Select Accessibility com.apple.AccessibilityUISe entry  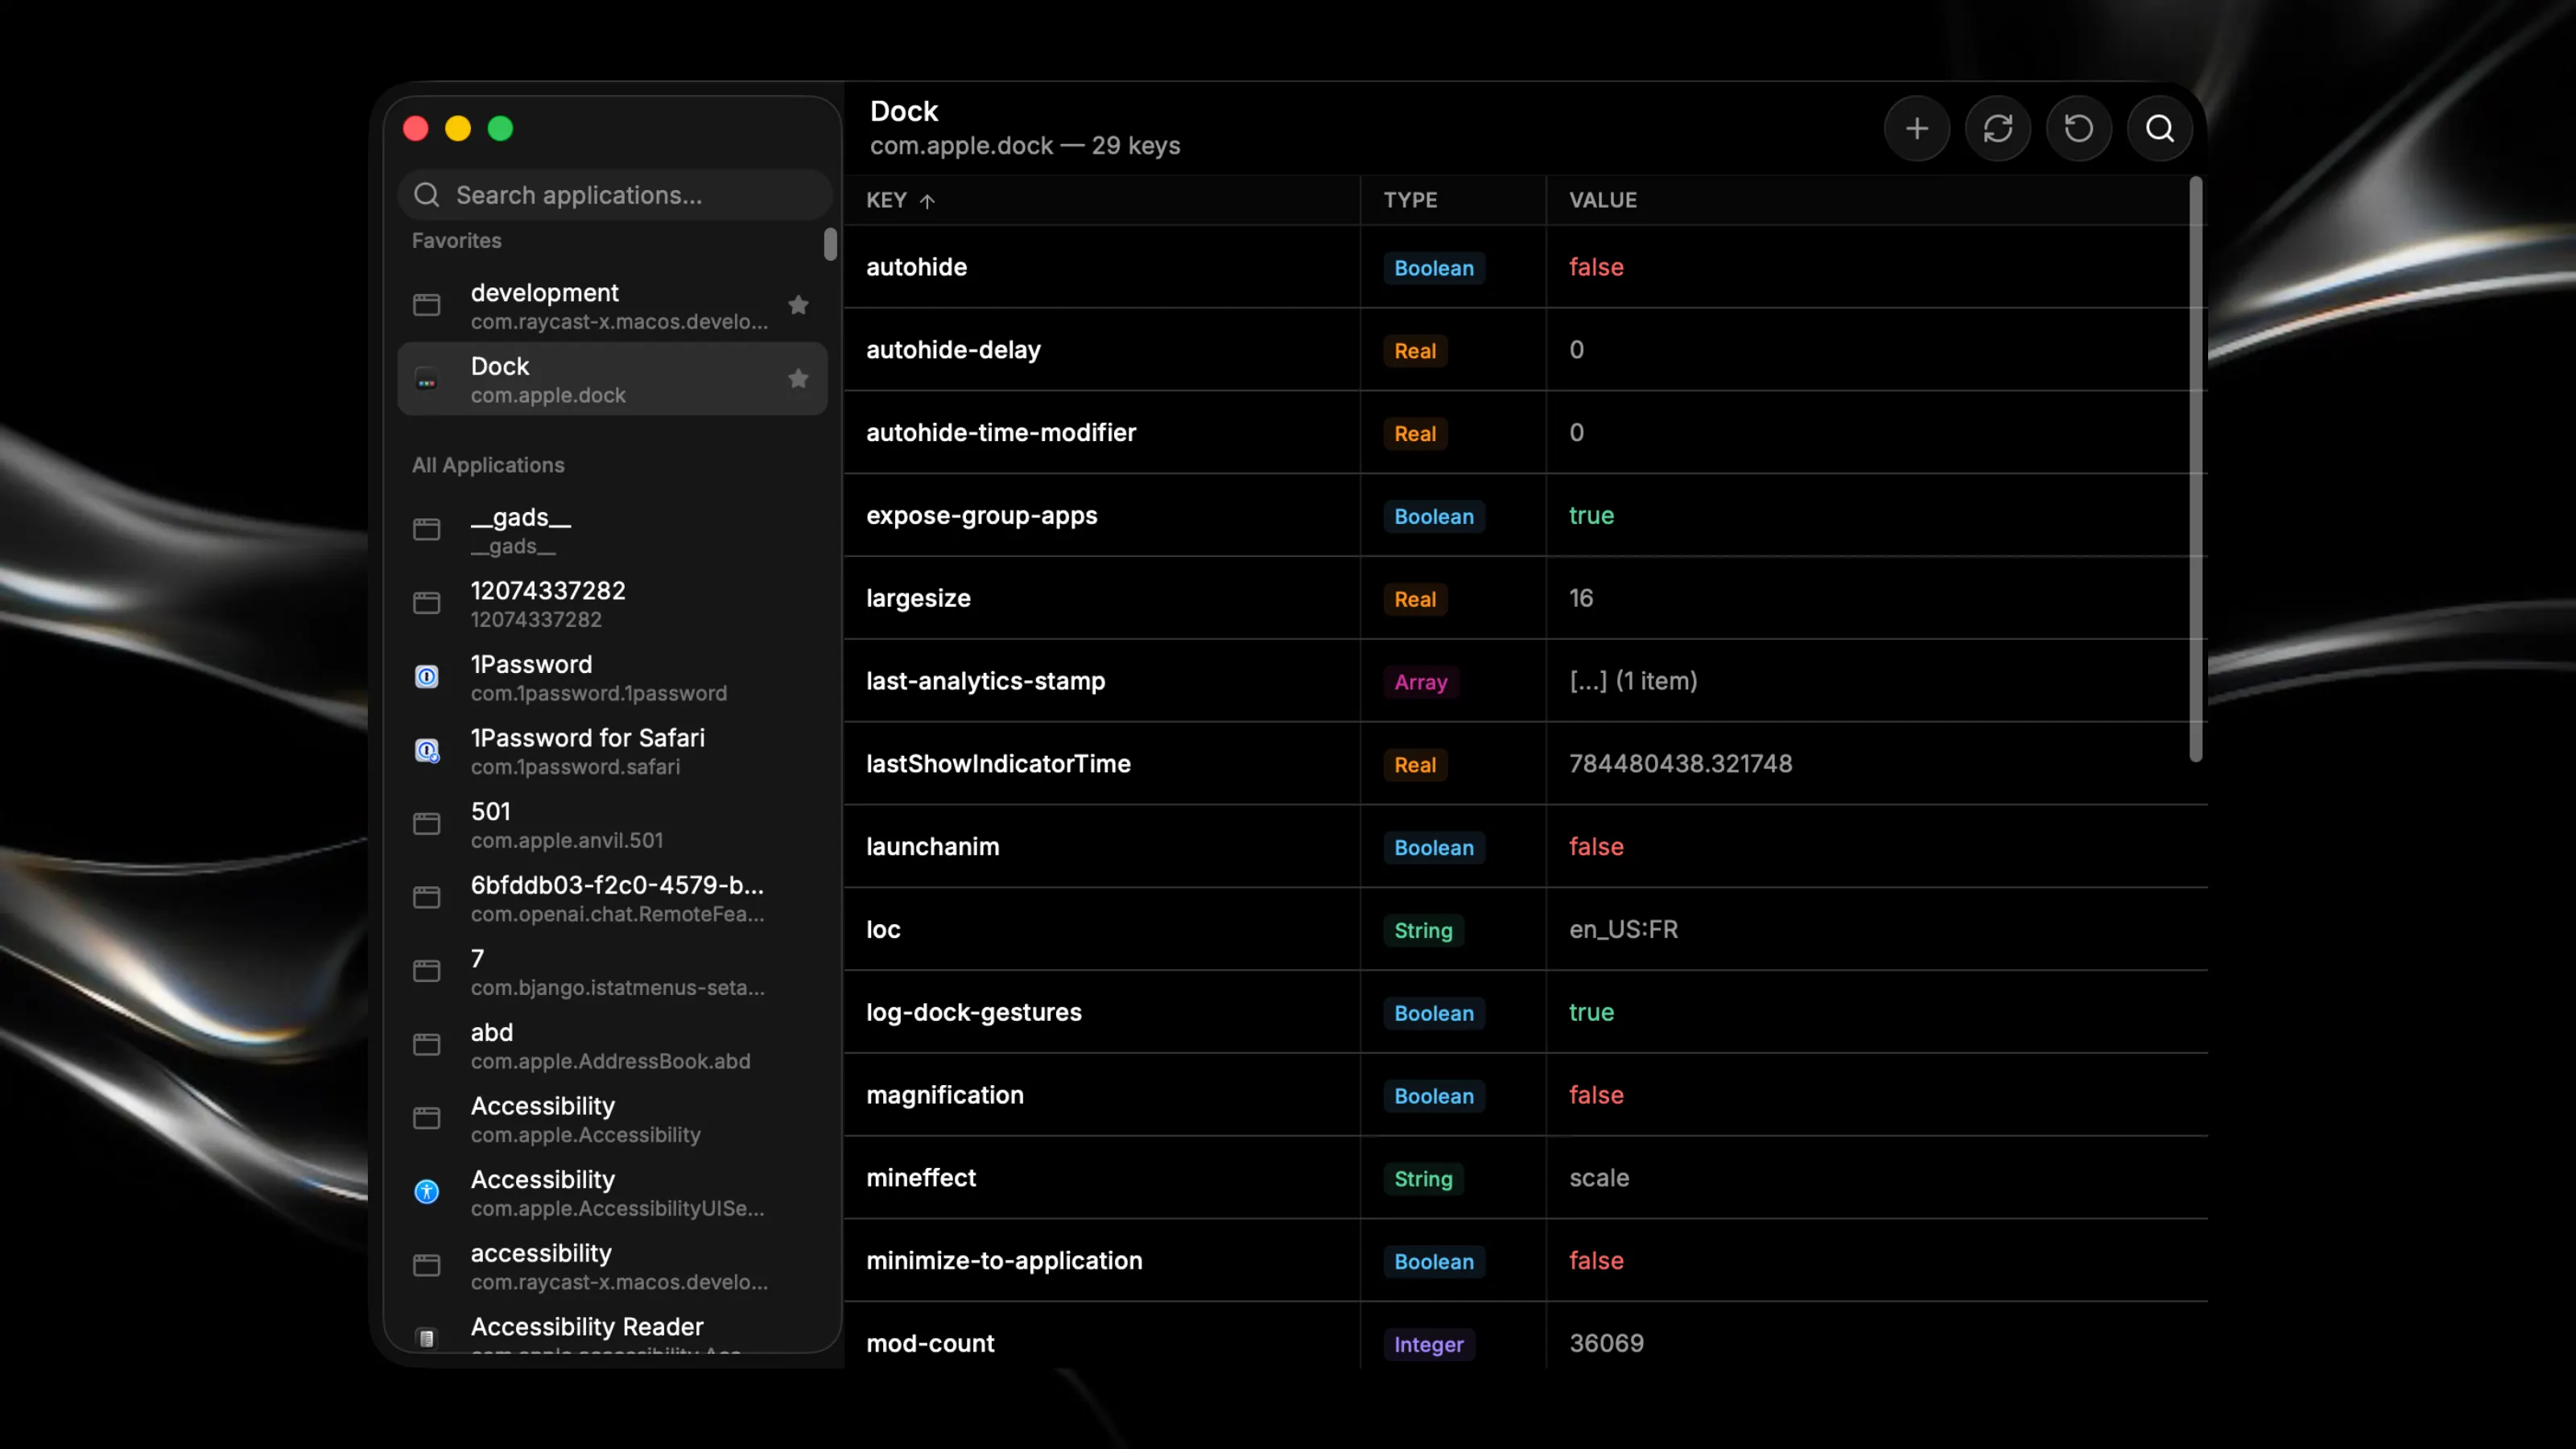[x=612, y=1192]
